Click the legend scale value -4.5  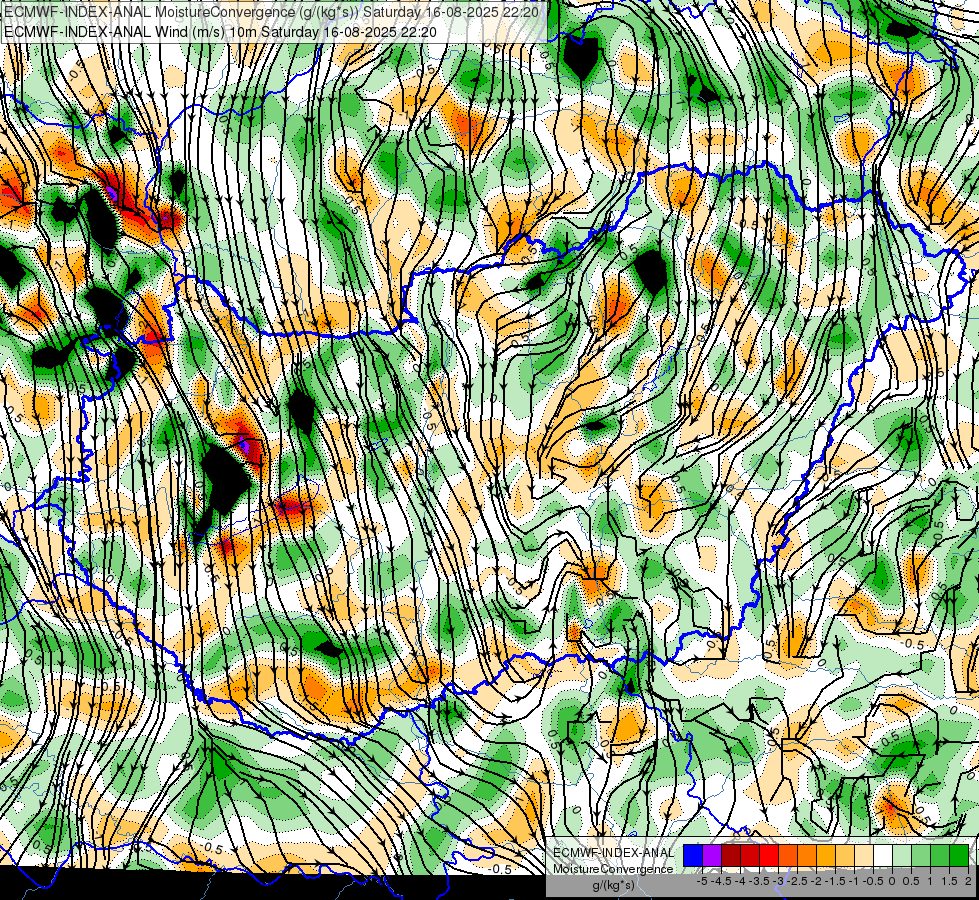(x=721, y=881)
